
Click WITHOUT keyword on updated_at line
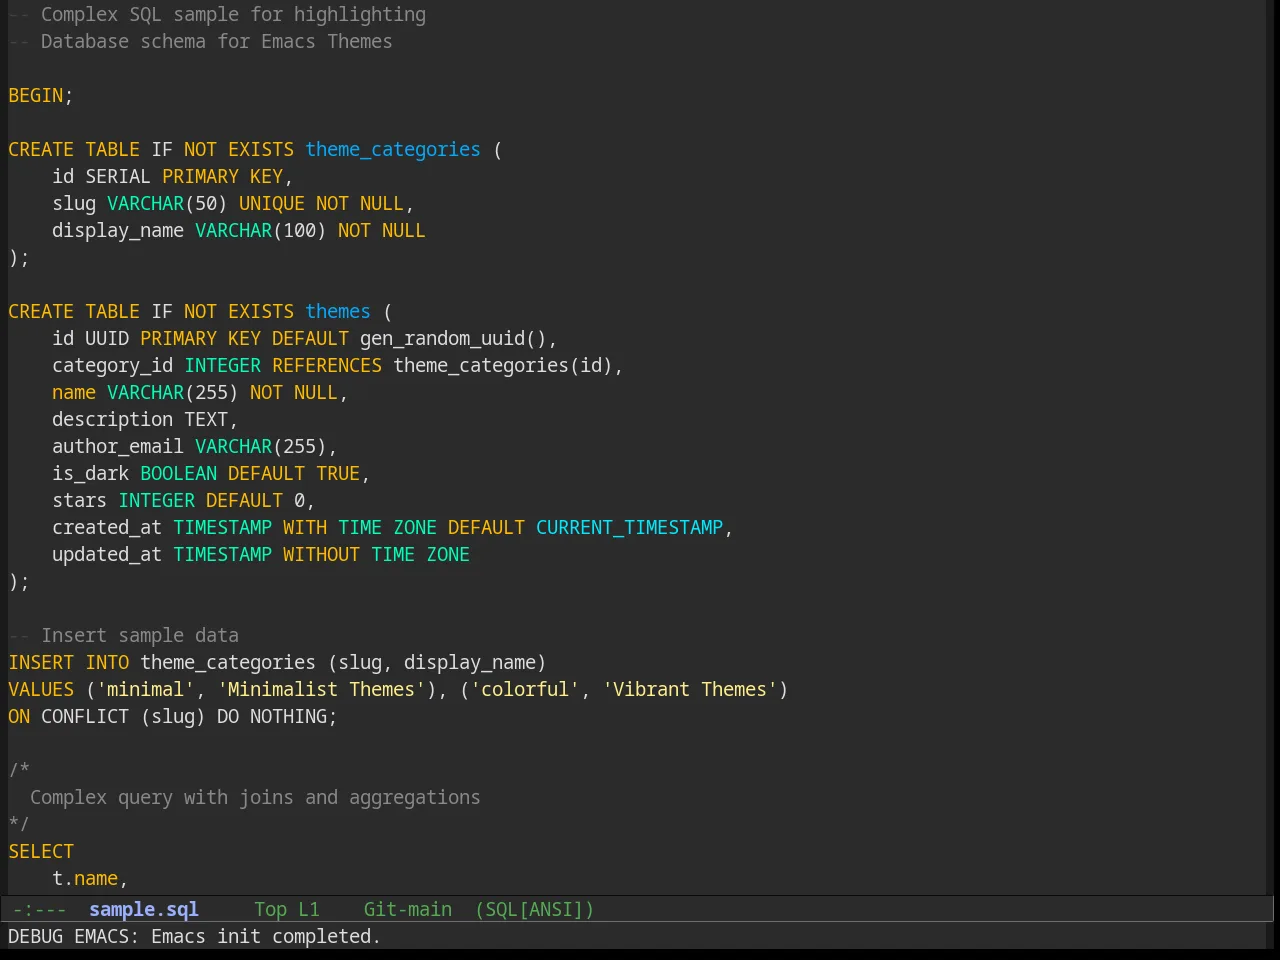321,554
